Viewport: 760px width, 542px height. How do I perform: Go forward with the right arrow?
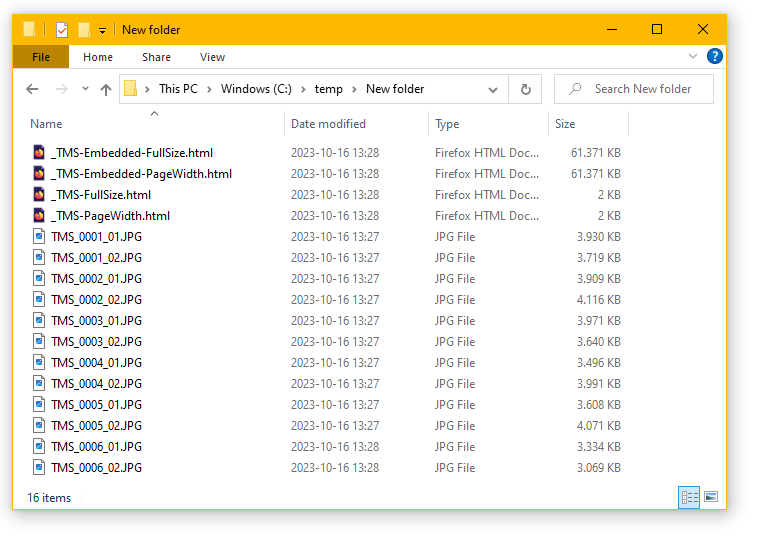point(62,89)
